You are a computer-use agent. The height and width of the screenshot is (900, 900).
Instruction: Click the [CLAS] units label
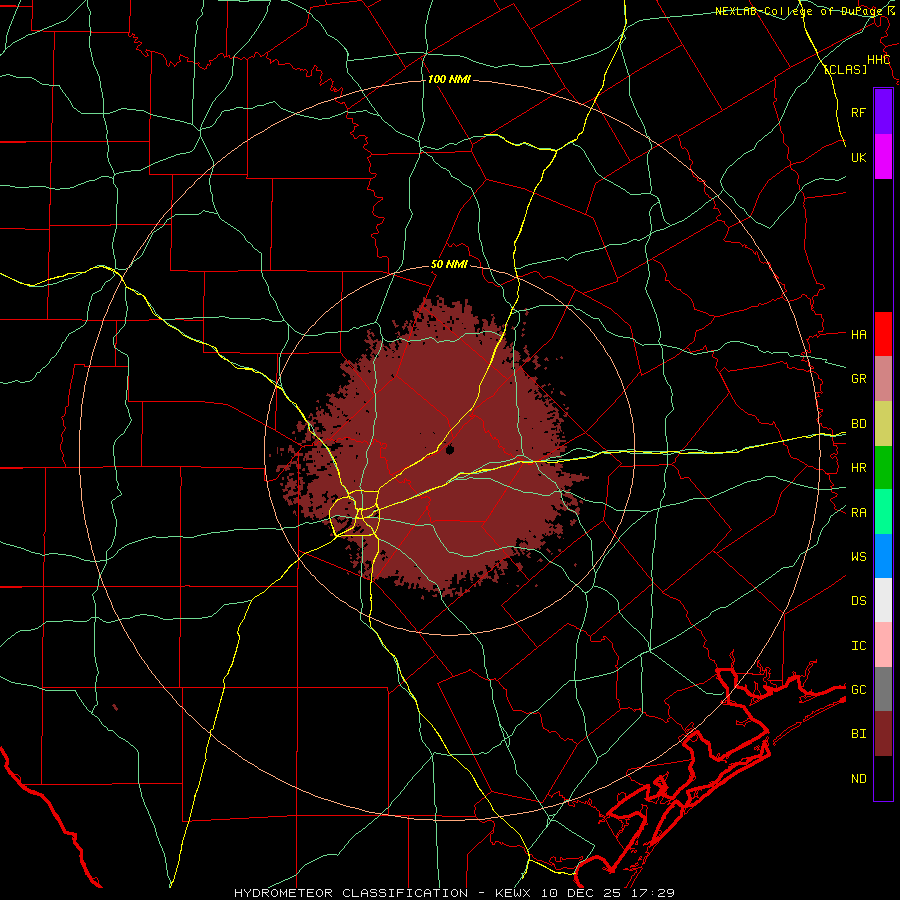pos(845,70)
